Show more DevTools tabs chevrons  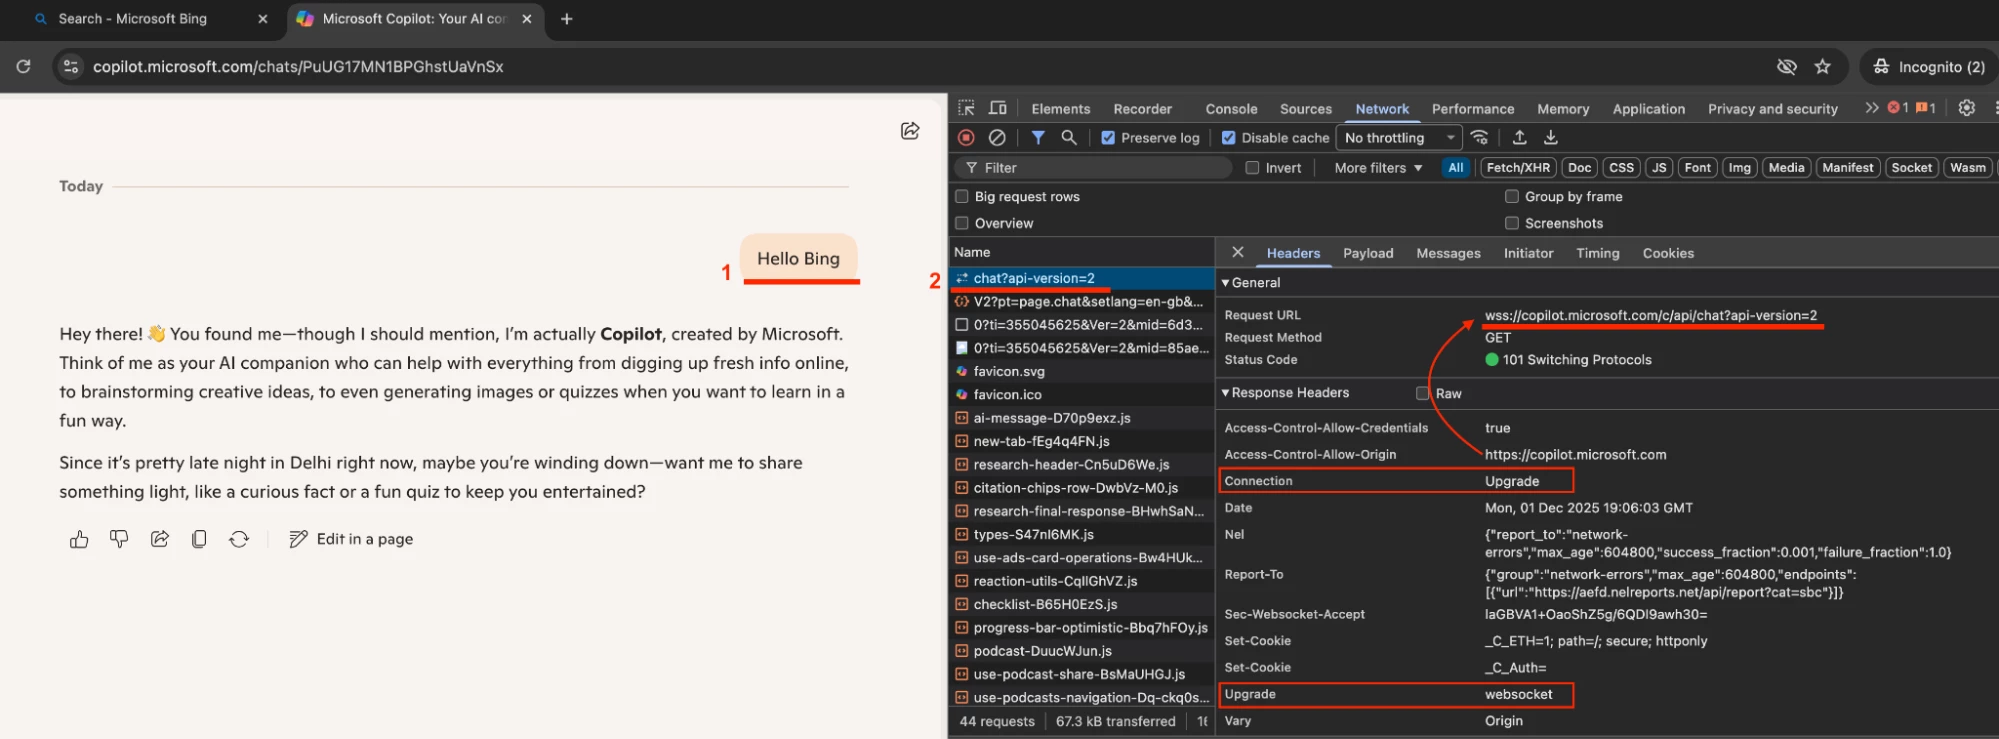pos(1871,108)
